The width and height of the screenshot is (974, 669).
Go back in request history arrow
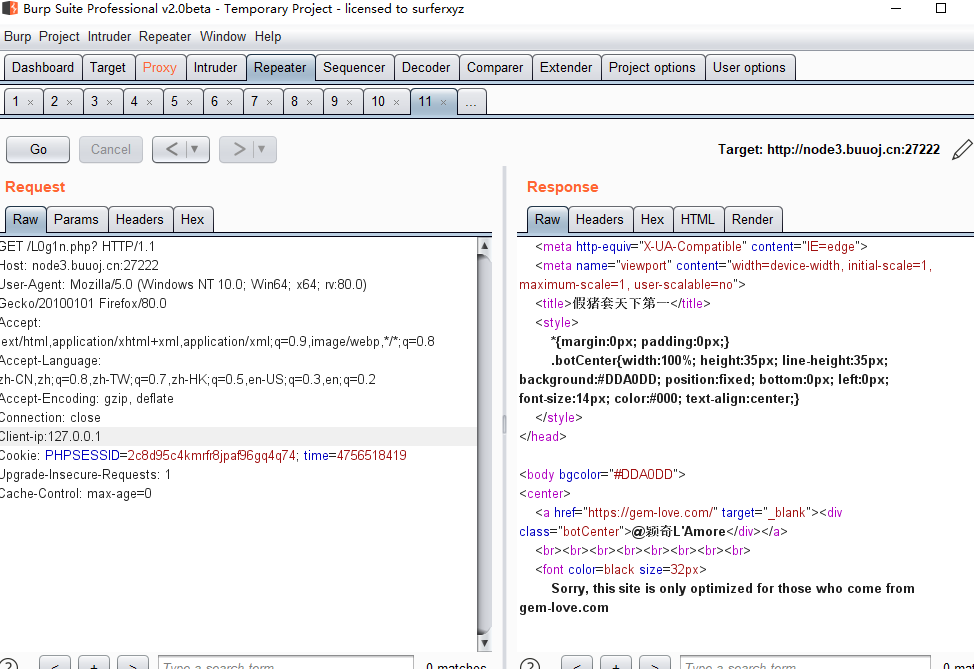(x=171, y=149)
